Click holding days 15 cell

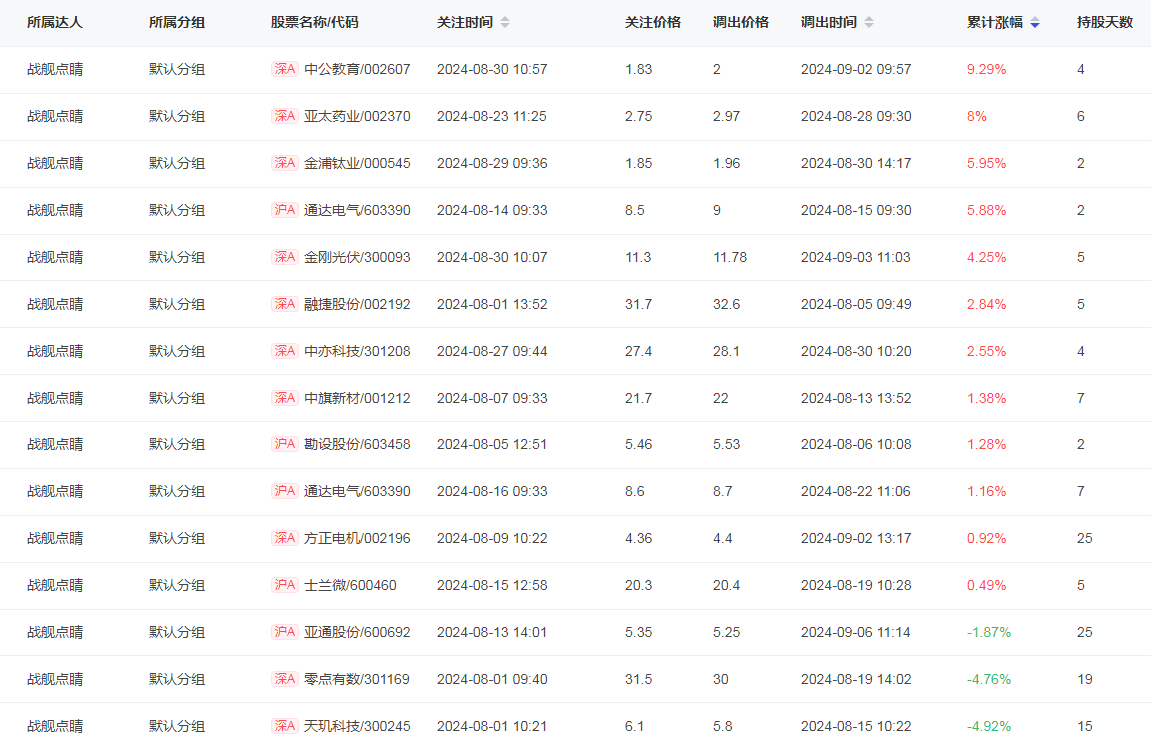point(1084,726)
